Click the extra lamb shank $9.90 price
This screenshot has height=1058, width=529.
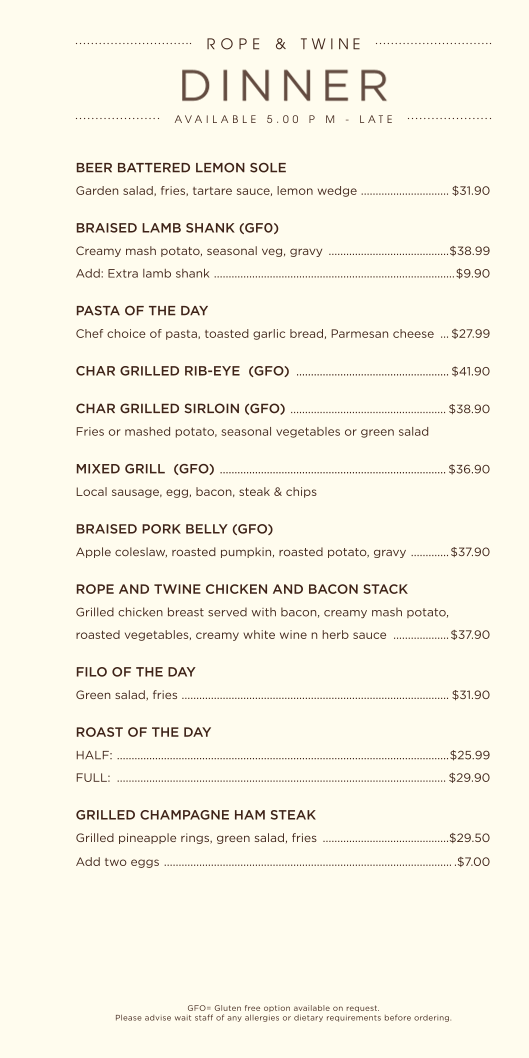point(473,273)
